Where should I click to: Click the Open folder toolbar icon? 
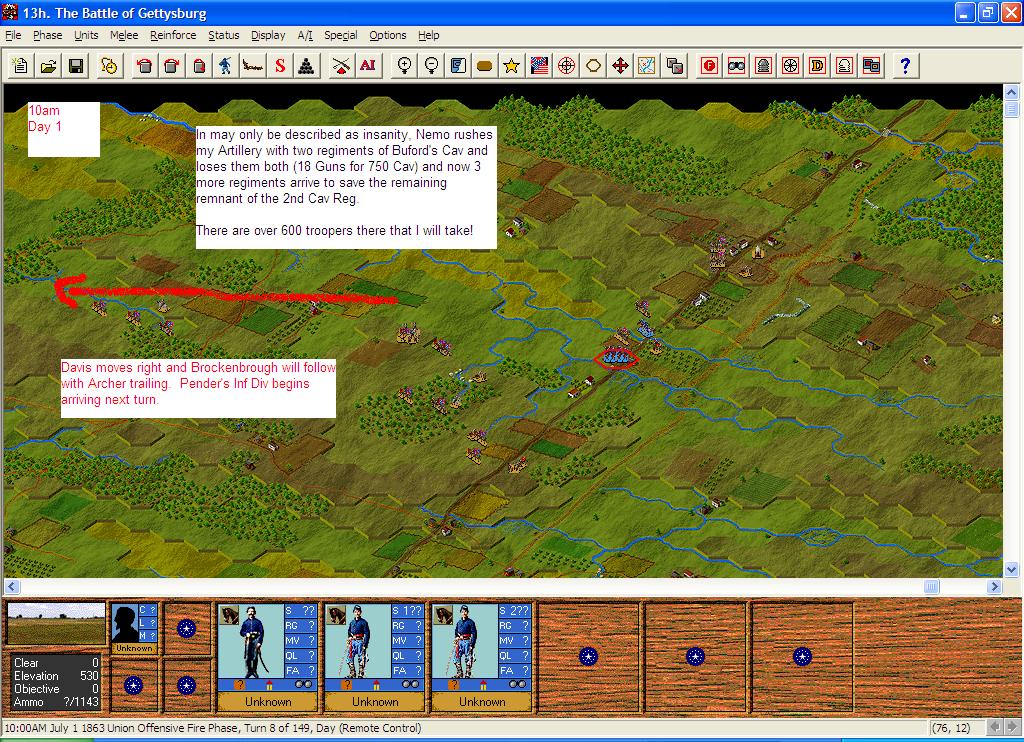pos(48,65)
